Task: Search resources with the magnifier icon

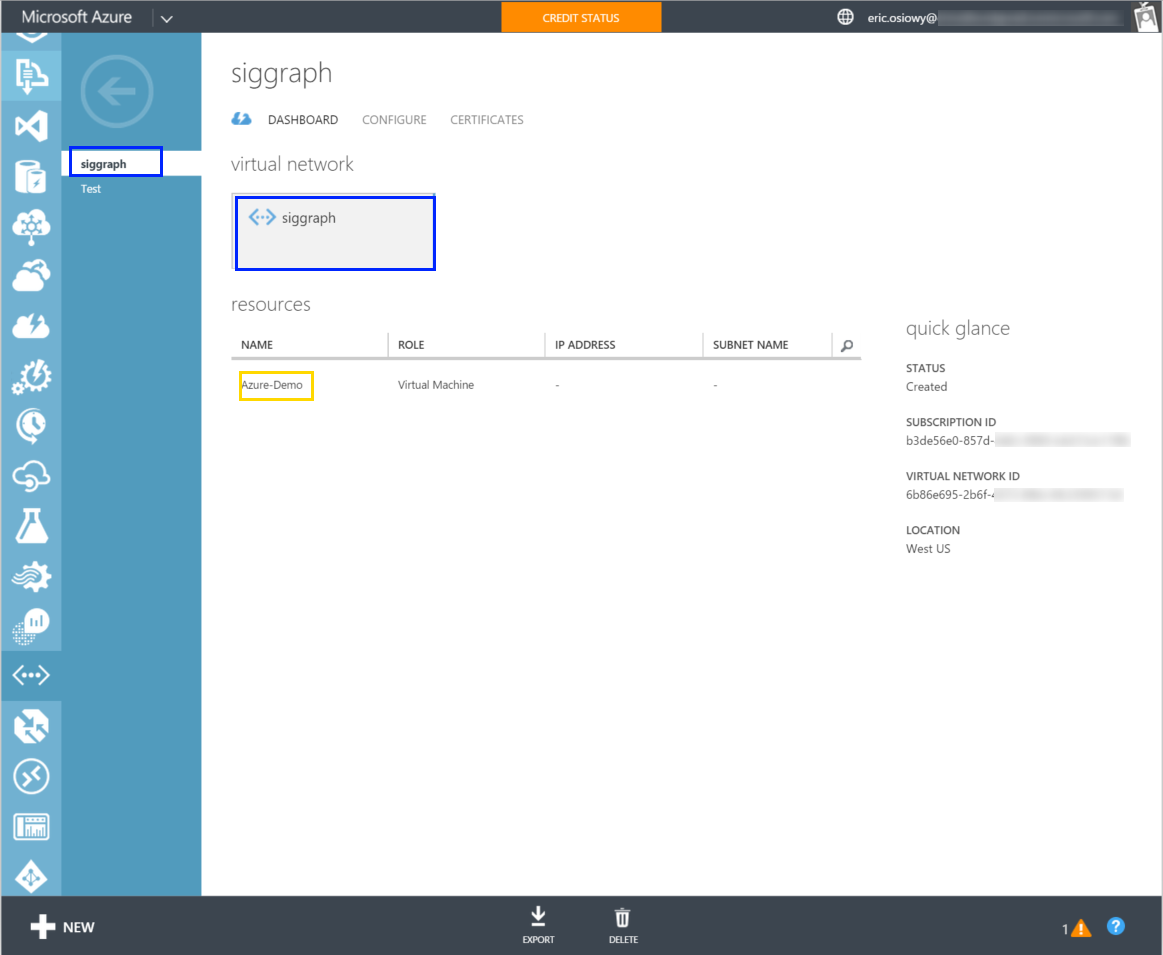Action: (846, 345)
